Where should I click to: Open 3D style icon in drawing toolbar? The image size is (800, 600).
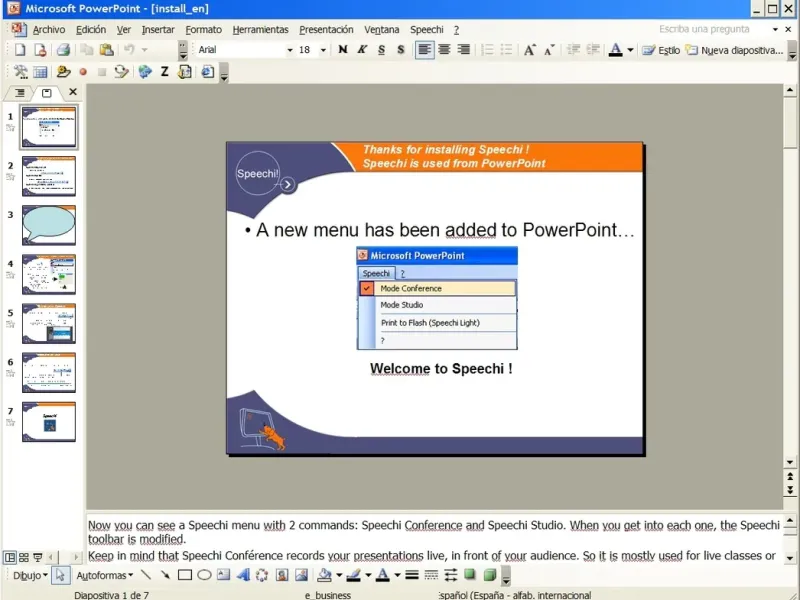489,575
